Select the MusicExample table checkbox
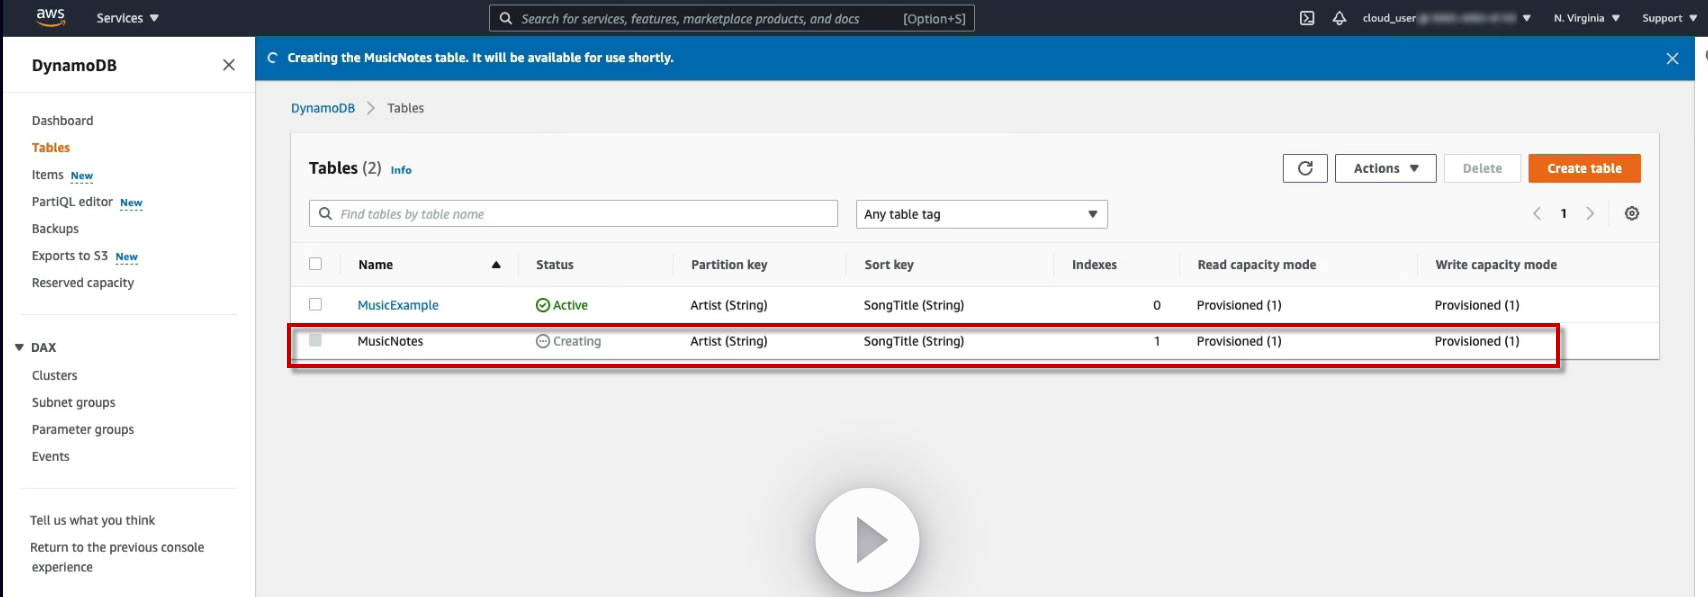 (x=315, y=304)
